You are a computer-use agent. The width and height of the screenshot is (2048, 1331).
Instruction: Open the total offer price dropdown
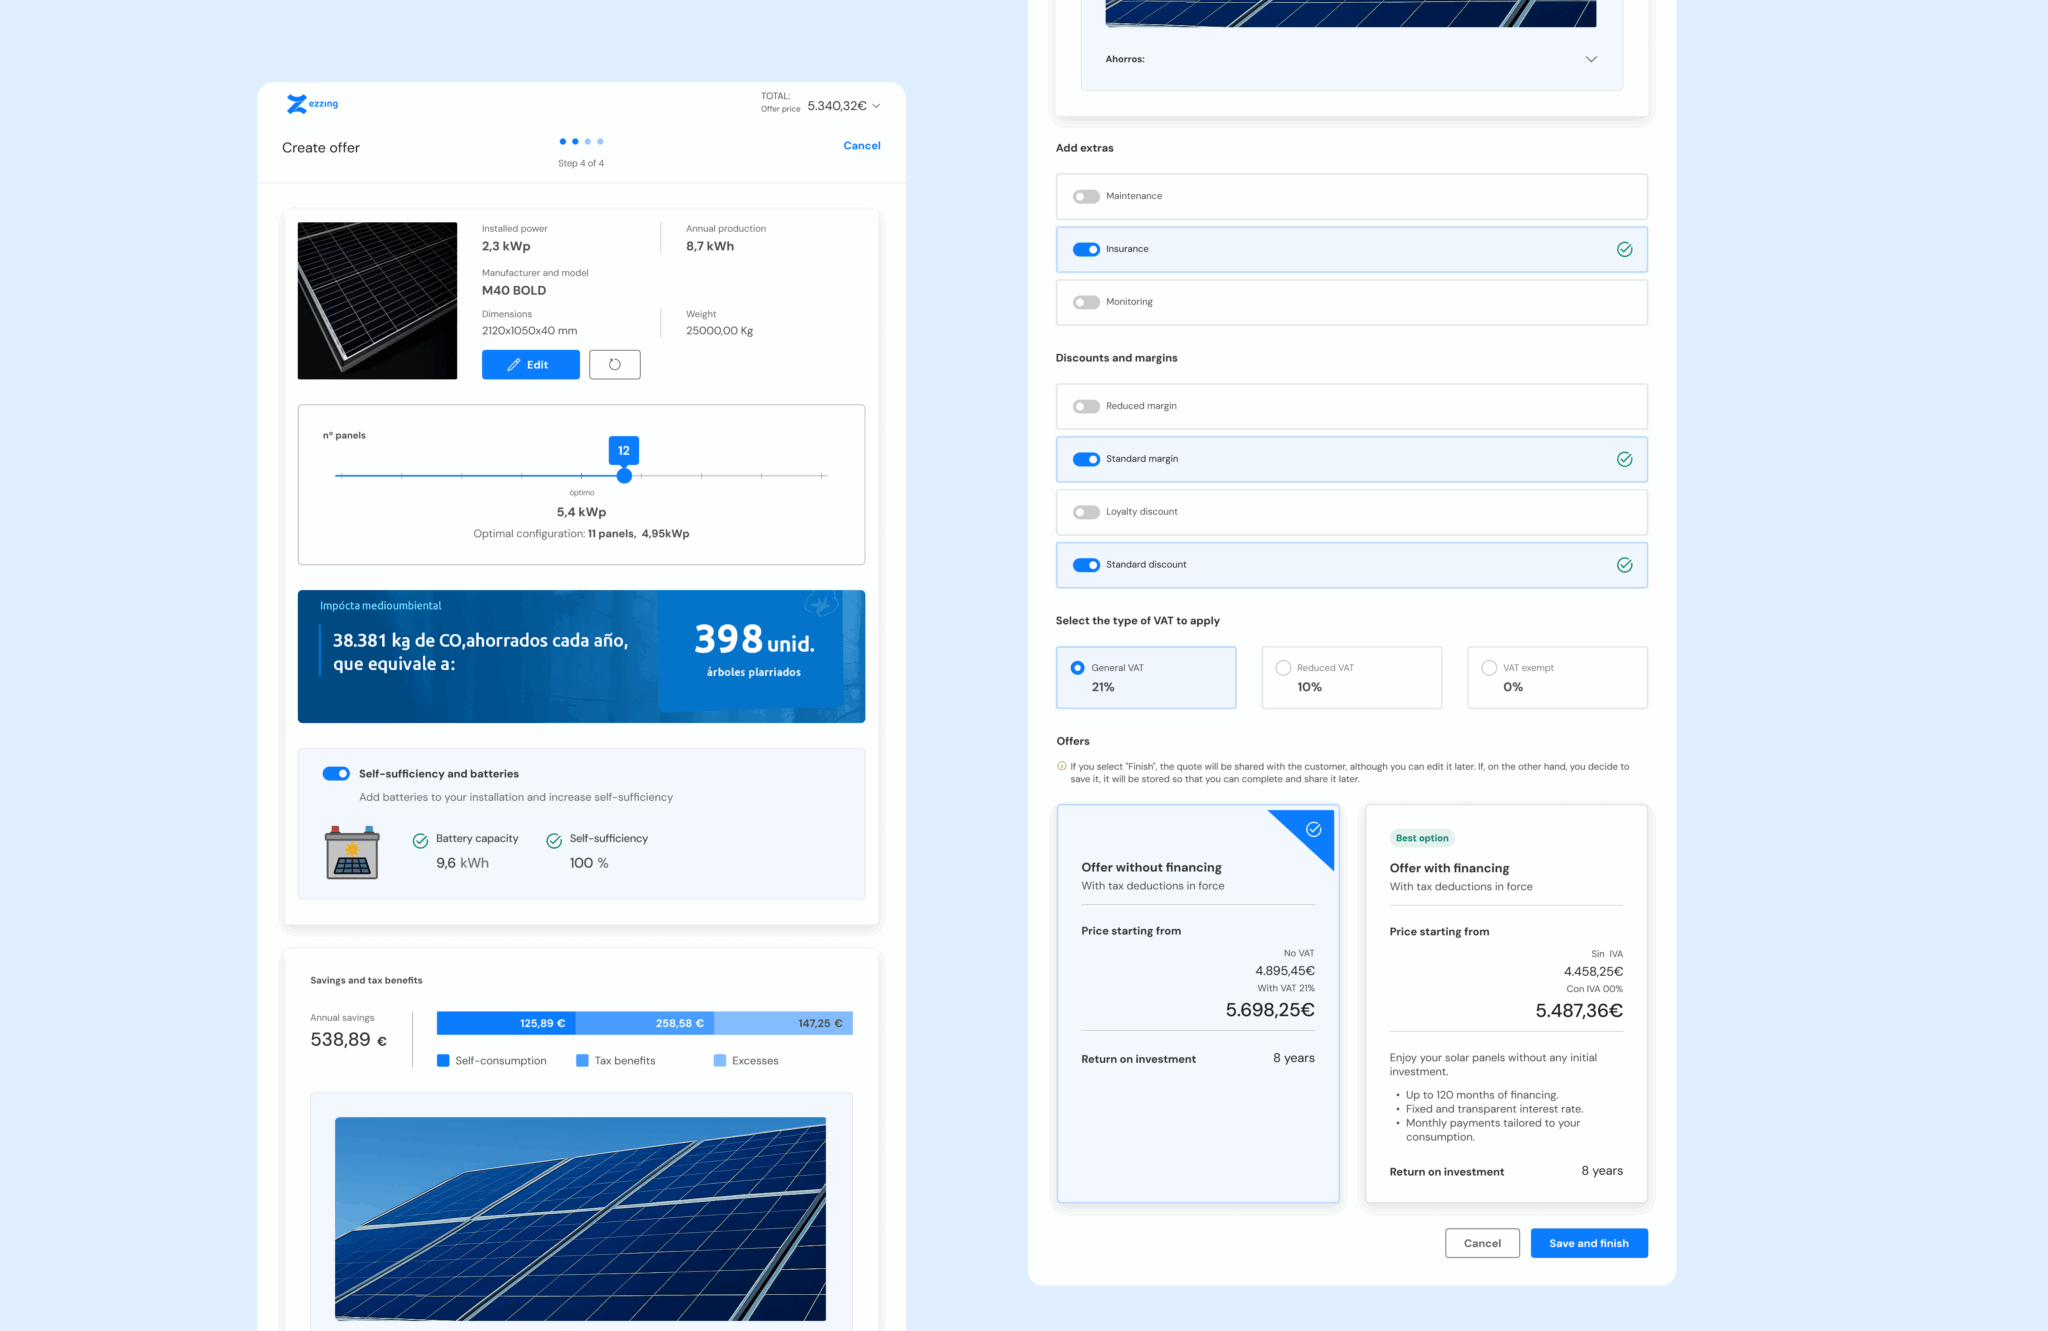tap(877, 106)
